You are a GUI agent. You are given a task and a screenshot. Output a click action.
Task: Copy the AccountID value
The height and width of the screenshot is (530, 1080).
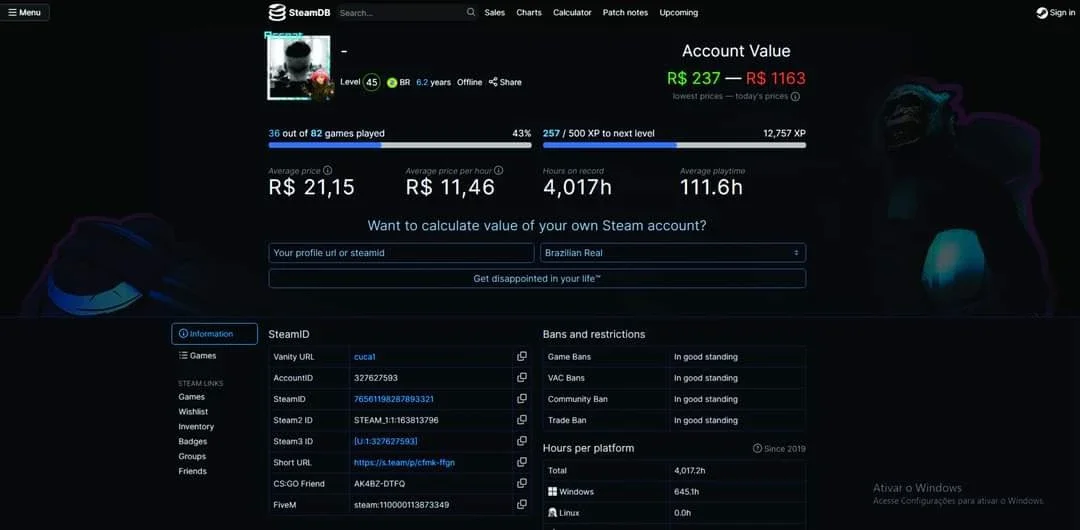click(521, 378)
